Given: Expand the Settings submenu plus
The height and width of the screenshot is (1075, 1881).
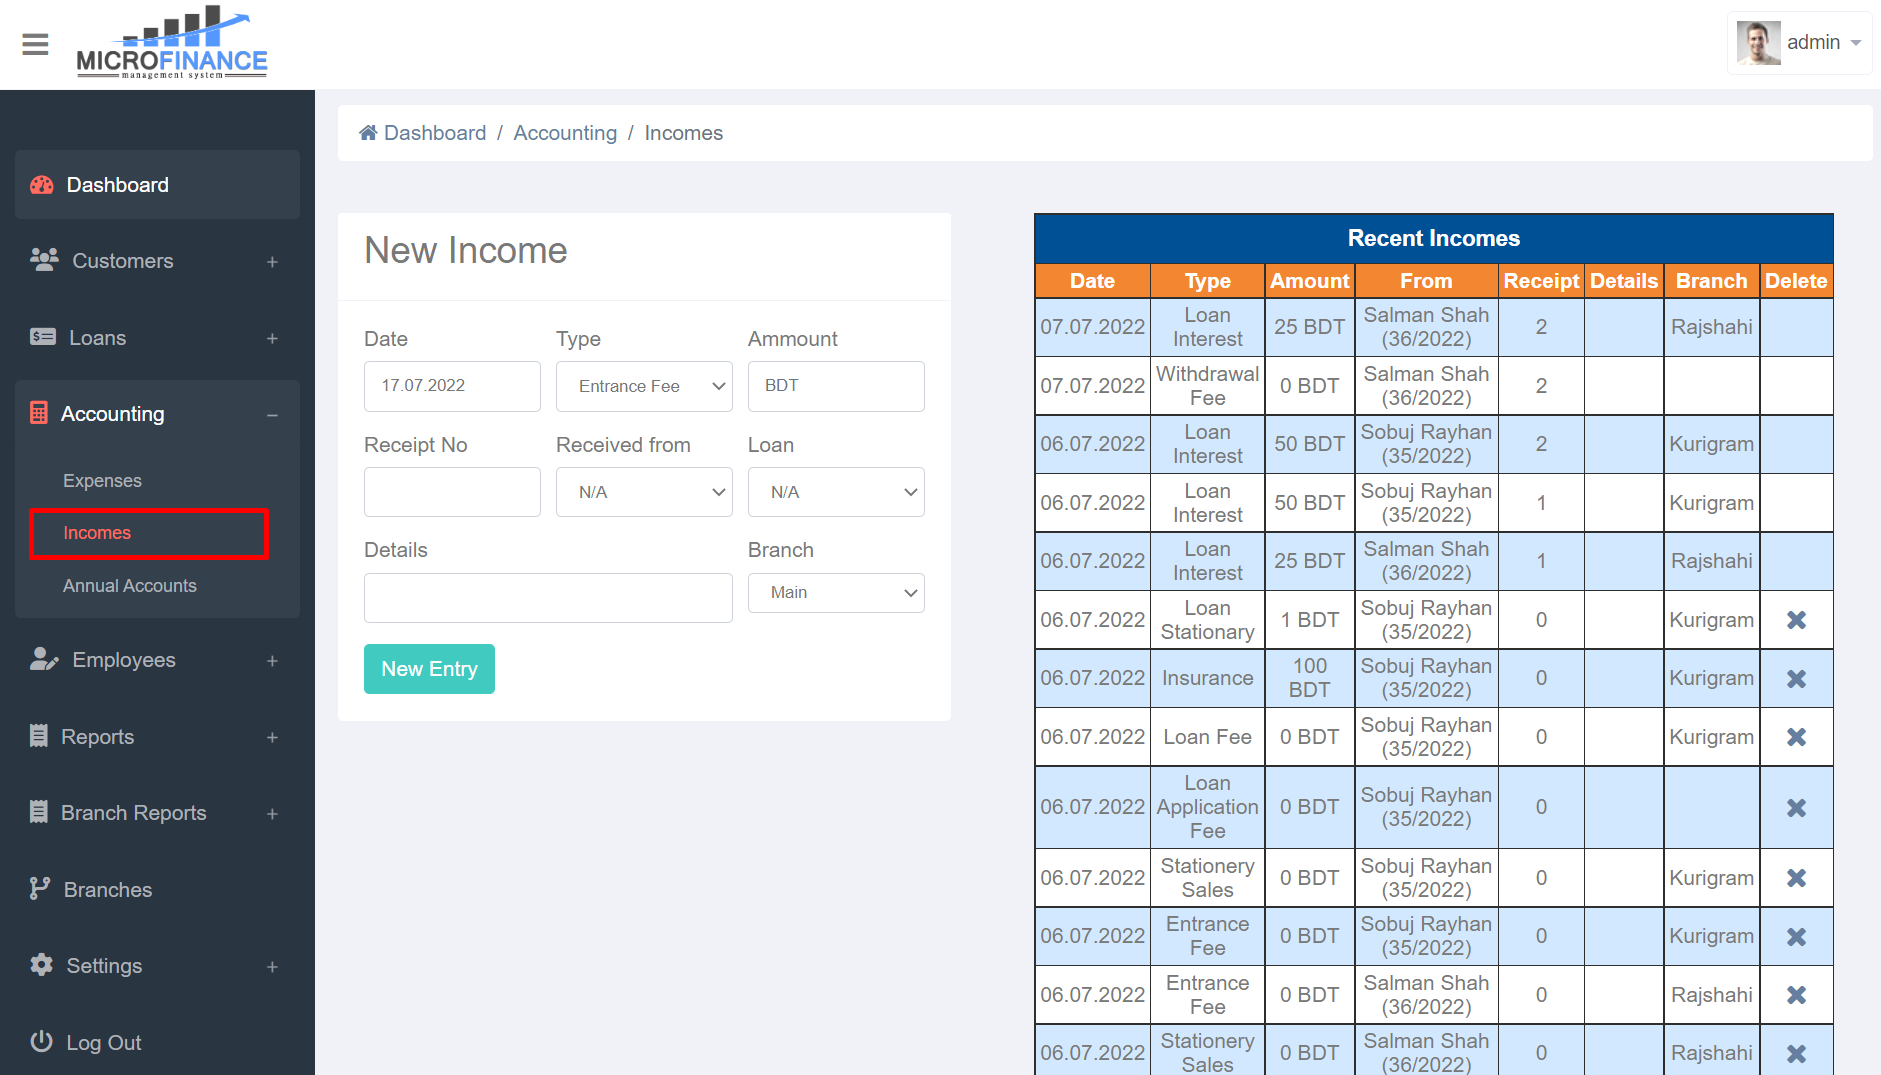Looking at the screenshot, I should click(272, 967).
